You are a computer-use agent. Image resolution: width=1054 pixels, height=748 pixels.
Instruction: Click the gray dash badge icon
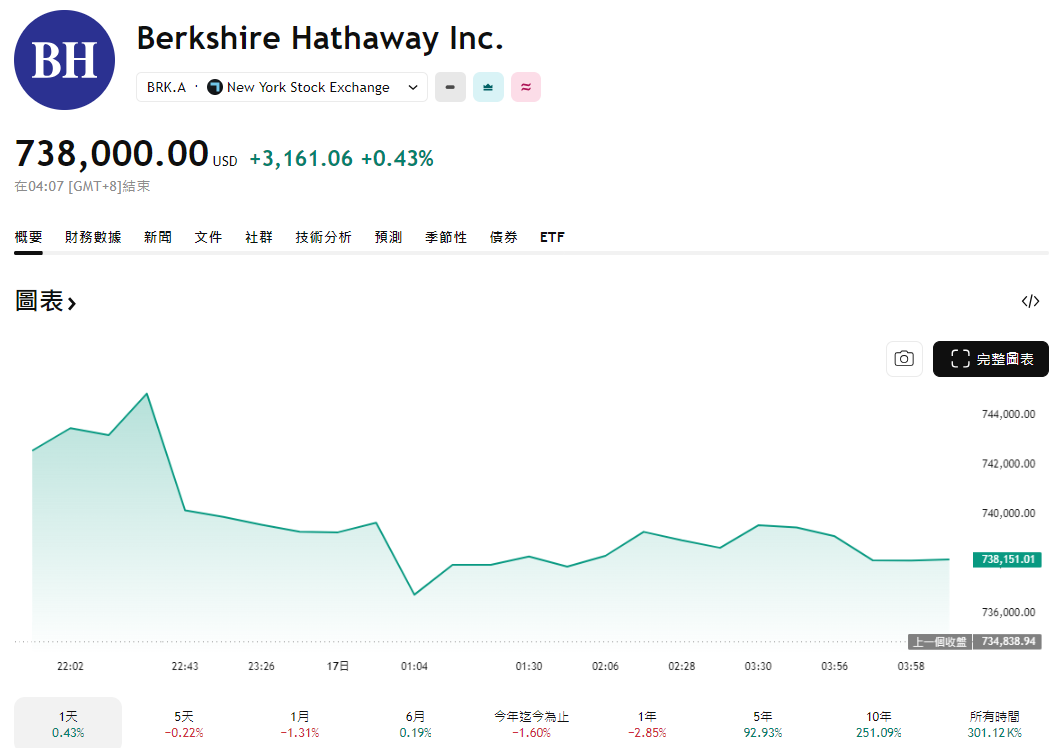pyautogui.click(x=450, y=87)
